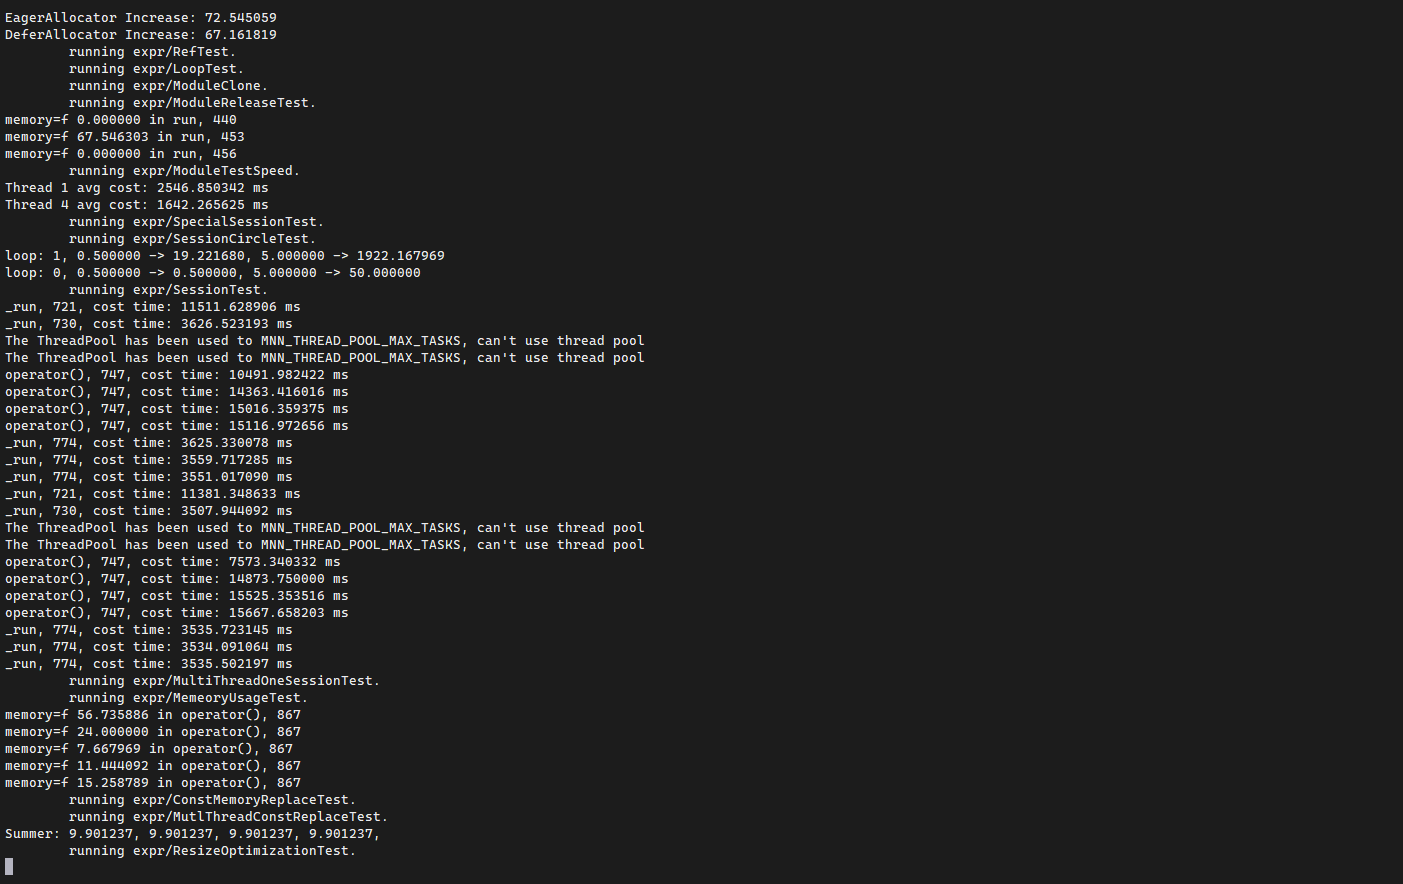Click the 'running expr/ModuleTestSpeed.' line
This screenshot has width=1403, height=884.
click(x=184, y=171)
